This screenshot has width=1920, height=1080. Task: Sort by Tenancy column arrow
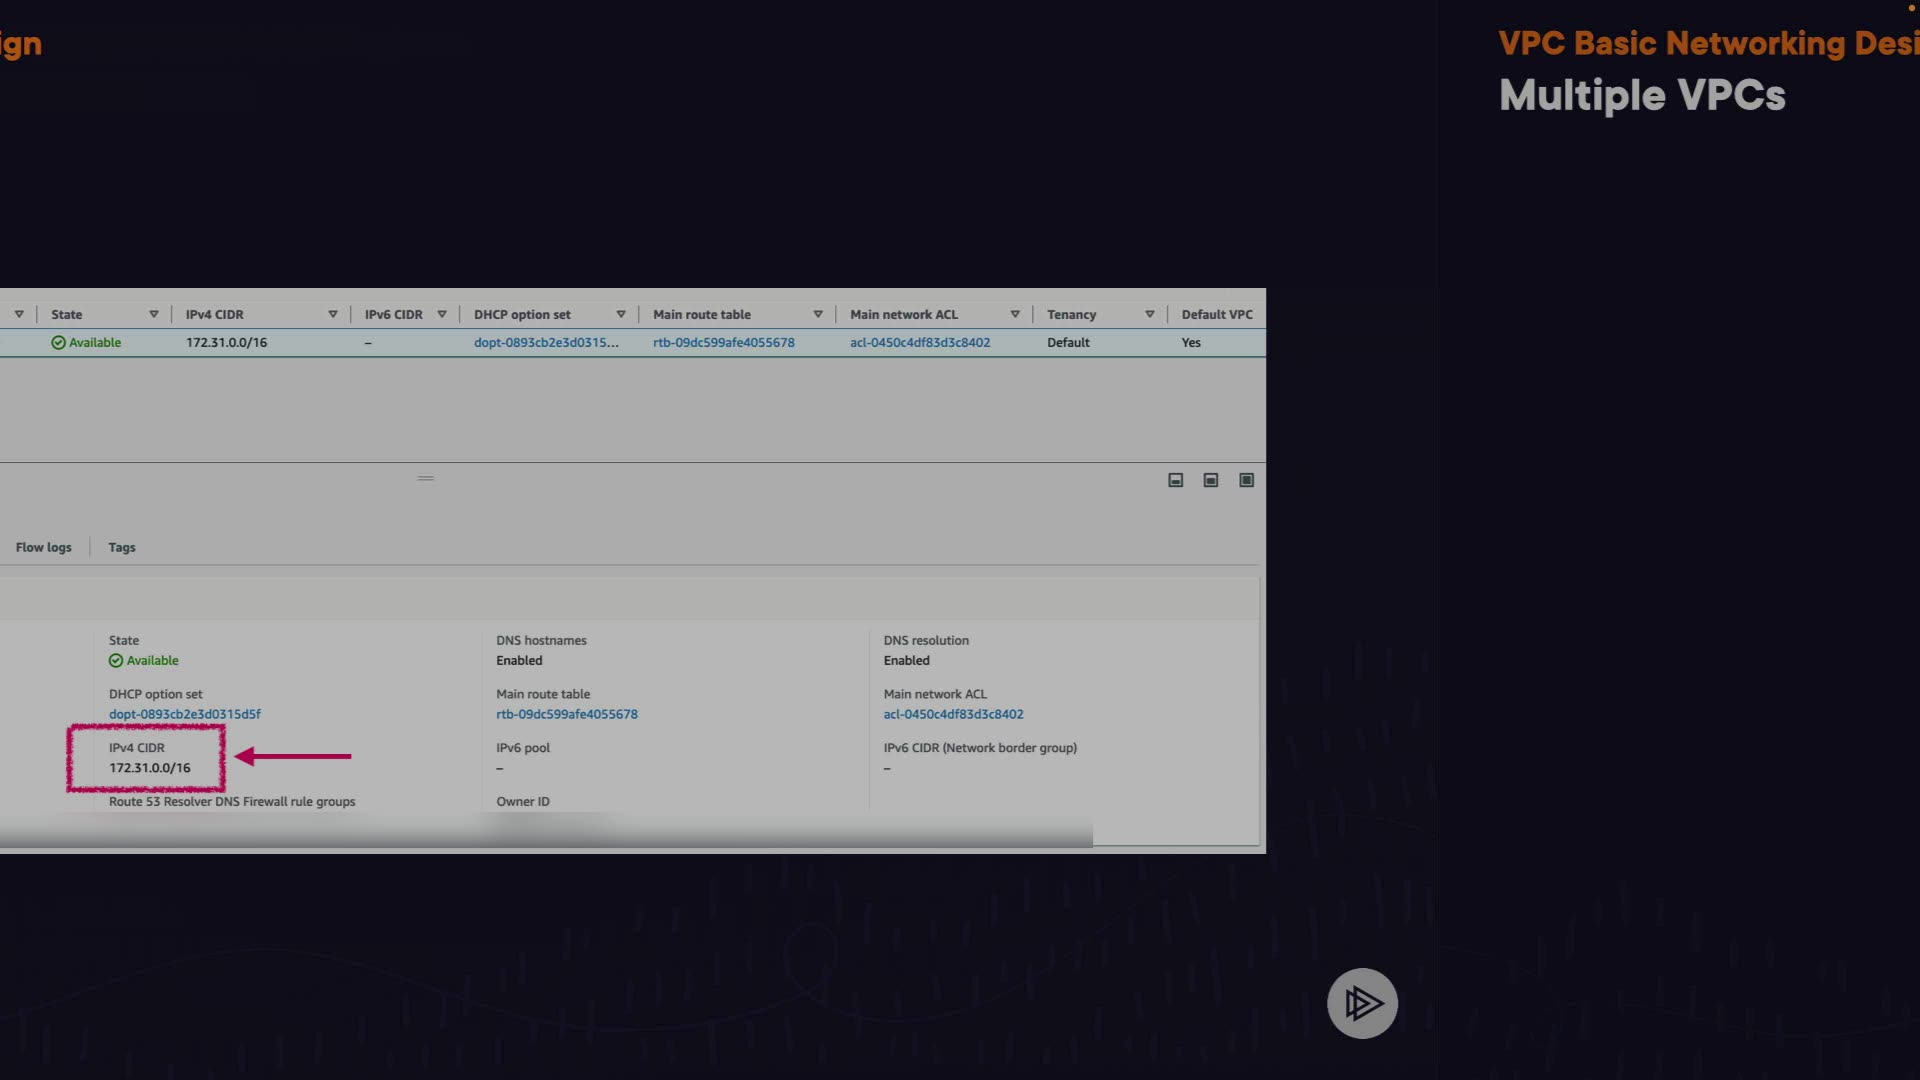(1150, 314)
